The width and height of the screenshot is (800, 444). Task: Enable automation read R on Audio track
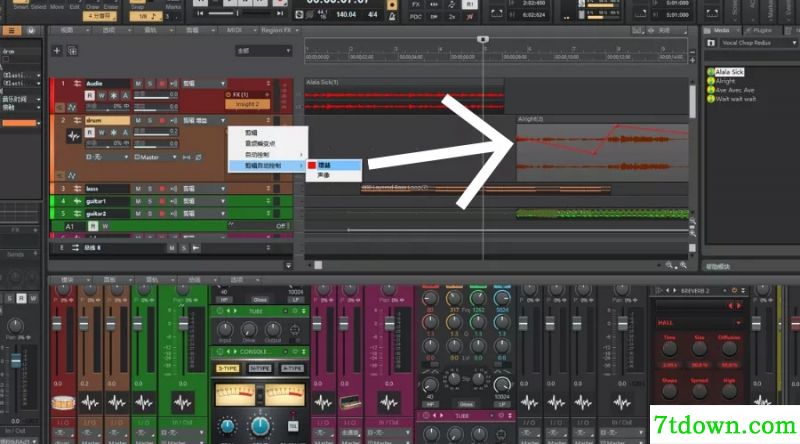[90, 95]
